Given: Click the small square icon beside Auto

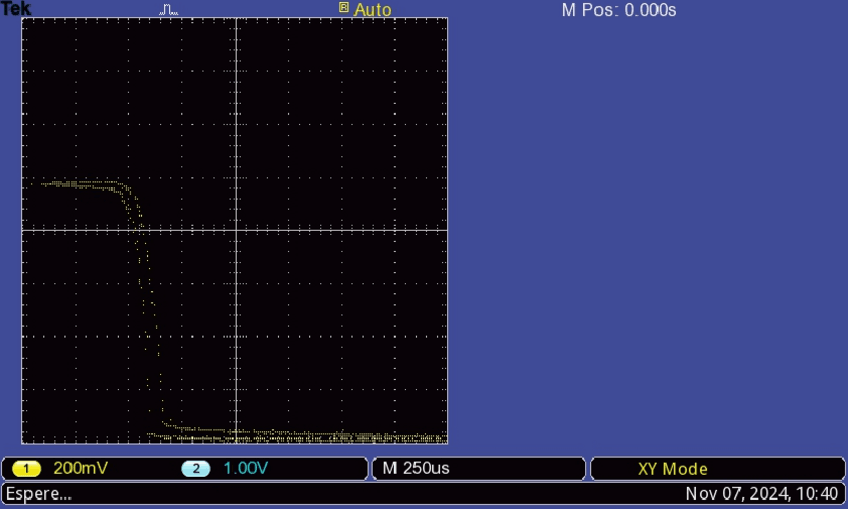Looking at the screenshot, I should coord(344,8).
